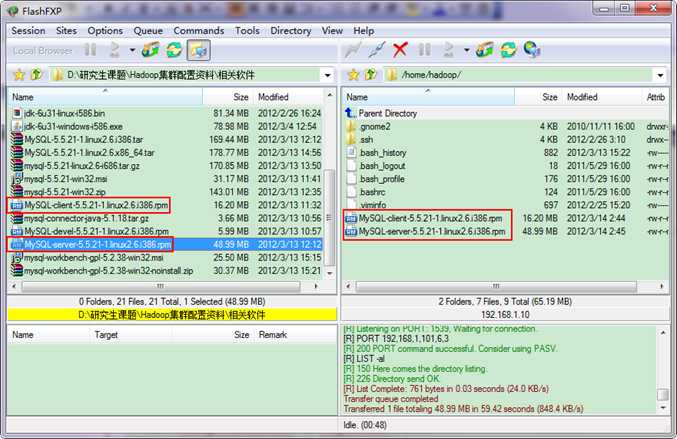Open the Directory menu
Viewport: 677px width, 439px height.
tap(291, 31)
